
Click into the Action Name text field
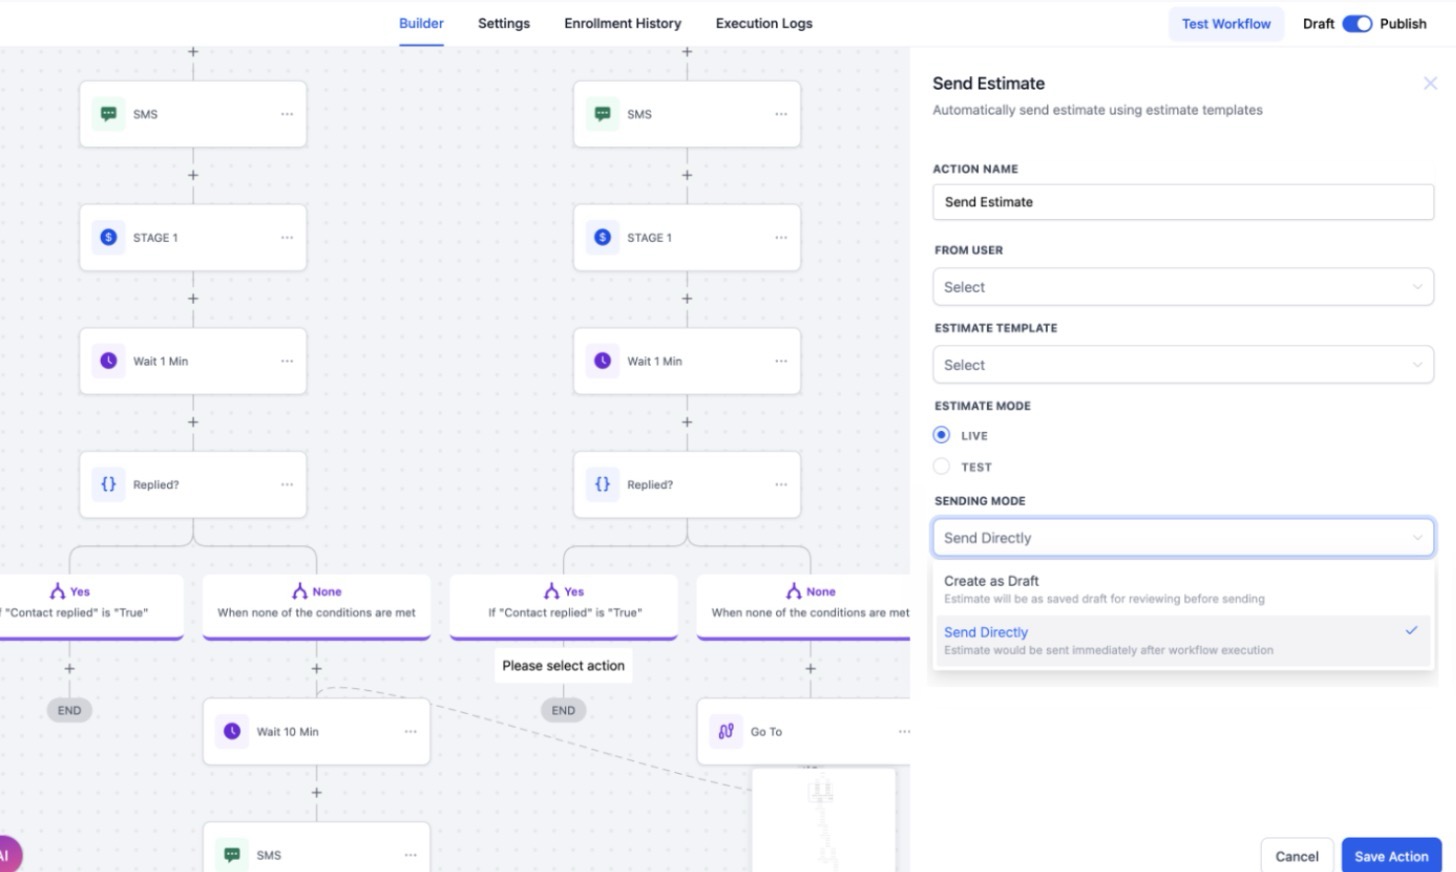point(1182,202)
